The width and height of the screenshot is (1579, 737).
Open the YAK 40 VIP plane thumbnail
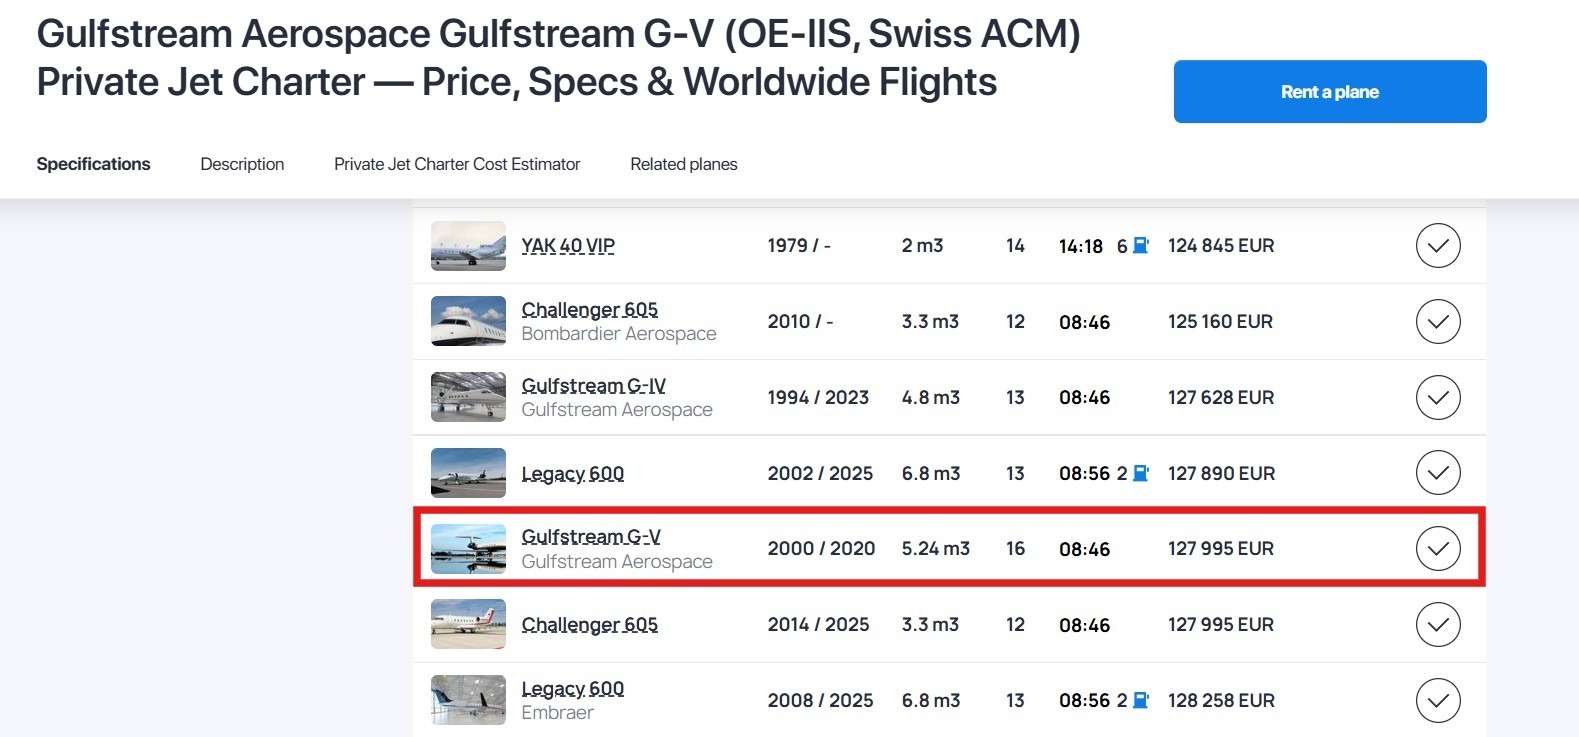coord(468,246)
